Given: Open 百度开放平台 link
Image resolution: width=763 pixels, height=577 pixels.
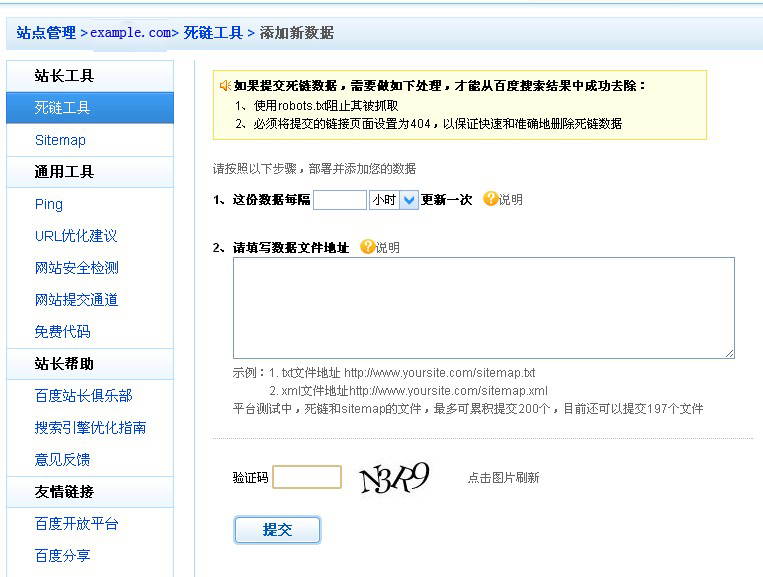Looking at the screenshot, I should point(76,523).
